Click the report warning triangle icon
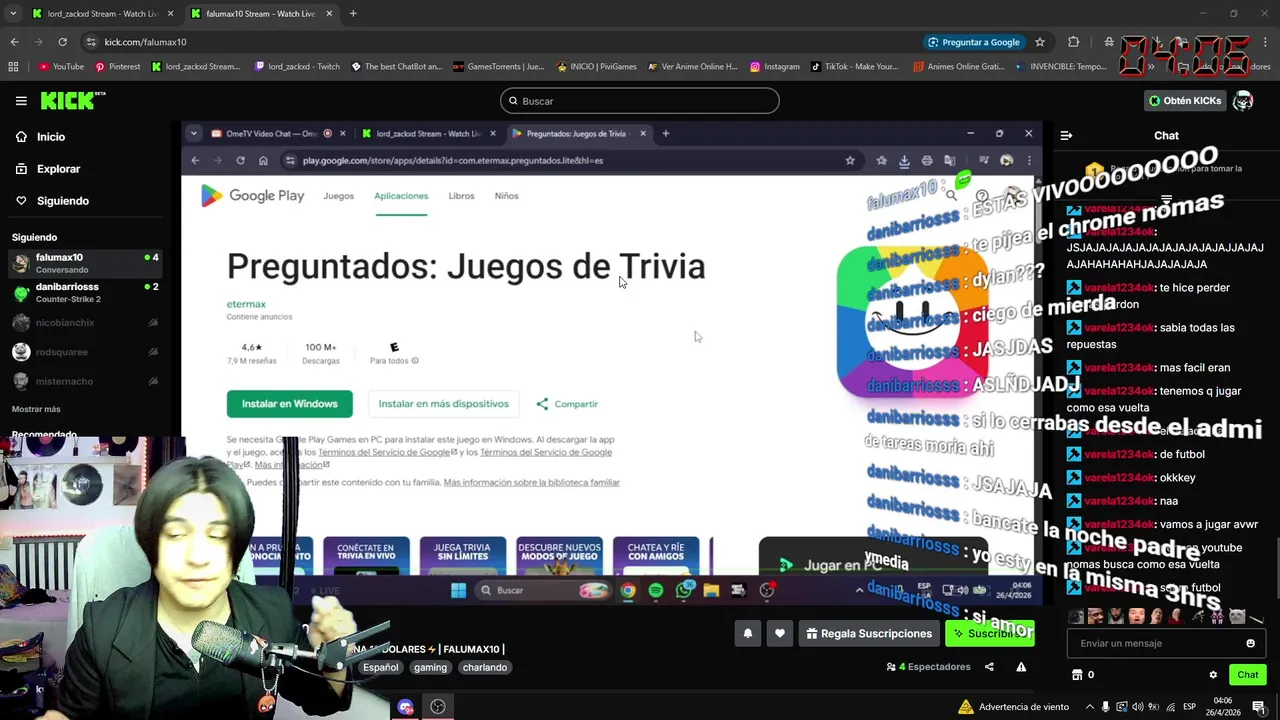 (1021, 667)
